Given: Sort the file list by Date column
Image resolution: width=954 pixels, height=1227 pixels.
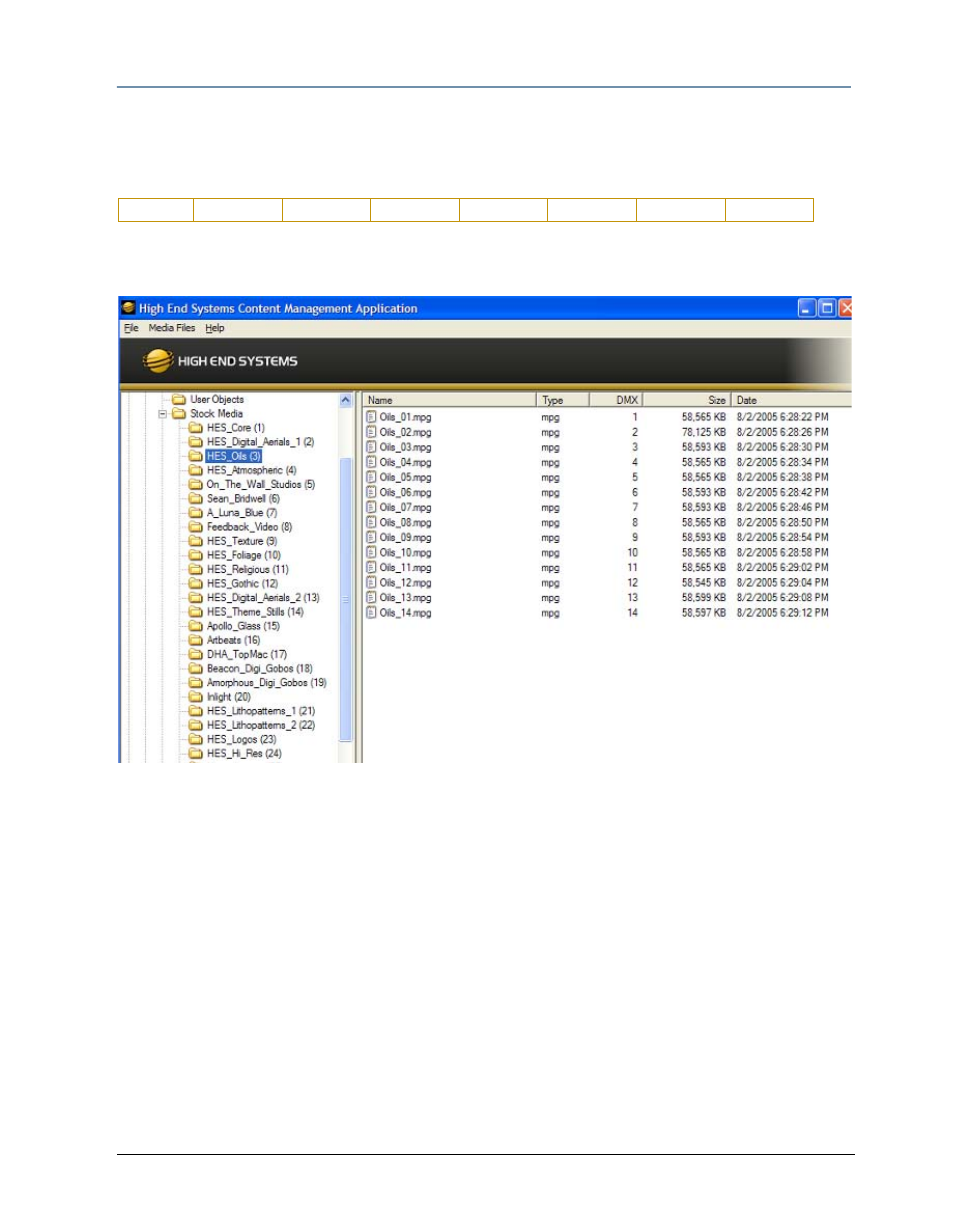Looking at the screenshot, I should click(791, 400).
